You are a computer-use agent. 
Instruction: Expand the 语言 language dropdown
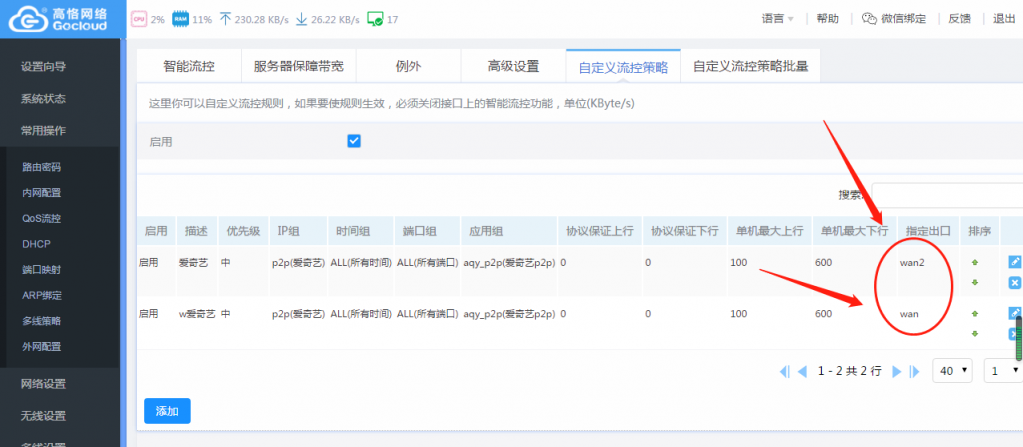click(x=778, y=19)
